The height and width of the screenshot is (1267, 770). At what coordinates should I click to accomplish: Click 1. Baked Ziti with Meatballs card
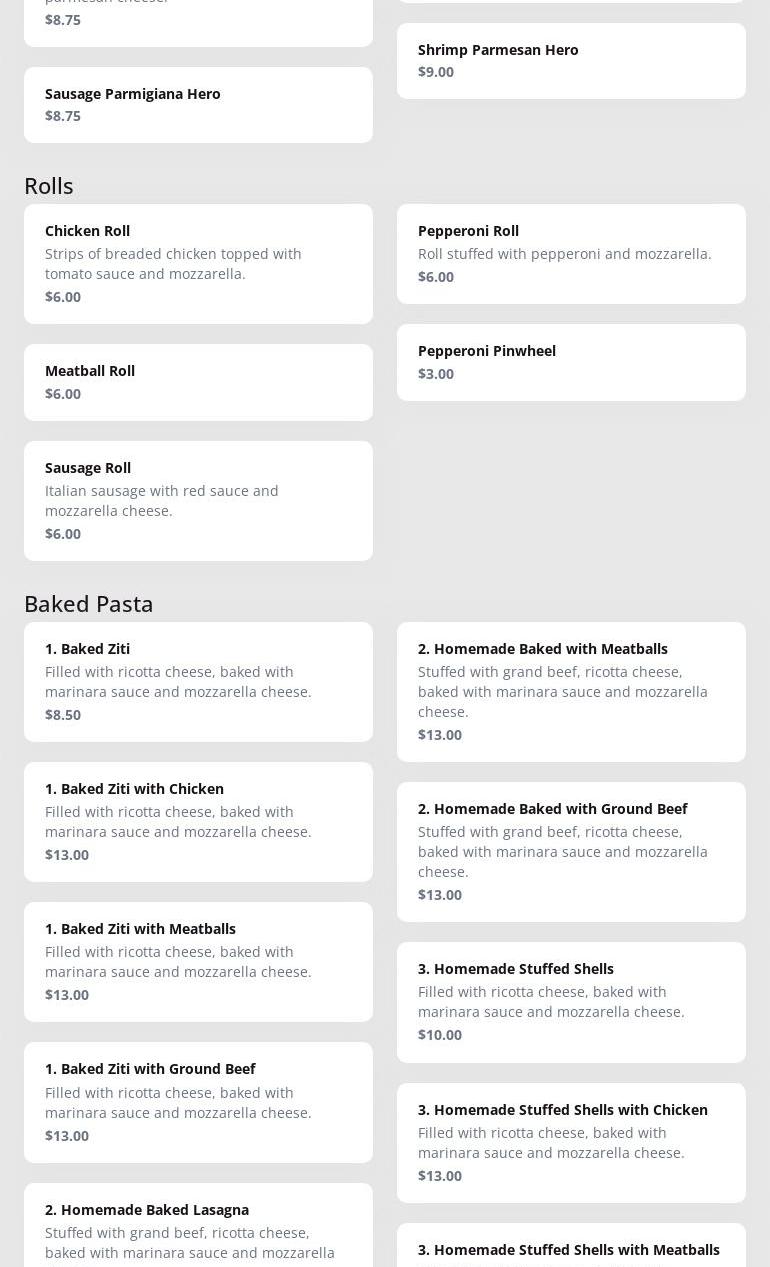198,961
